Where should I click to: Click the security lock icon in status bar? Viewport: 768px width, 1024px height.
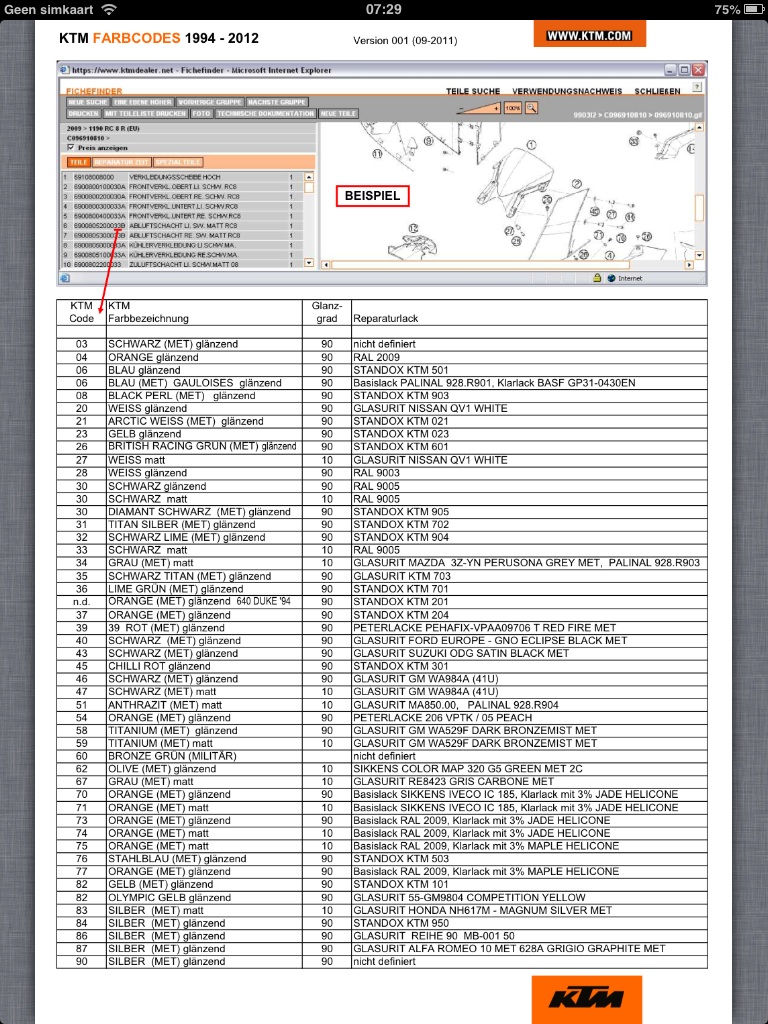(x=597, y=278)
